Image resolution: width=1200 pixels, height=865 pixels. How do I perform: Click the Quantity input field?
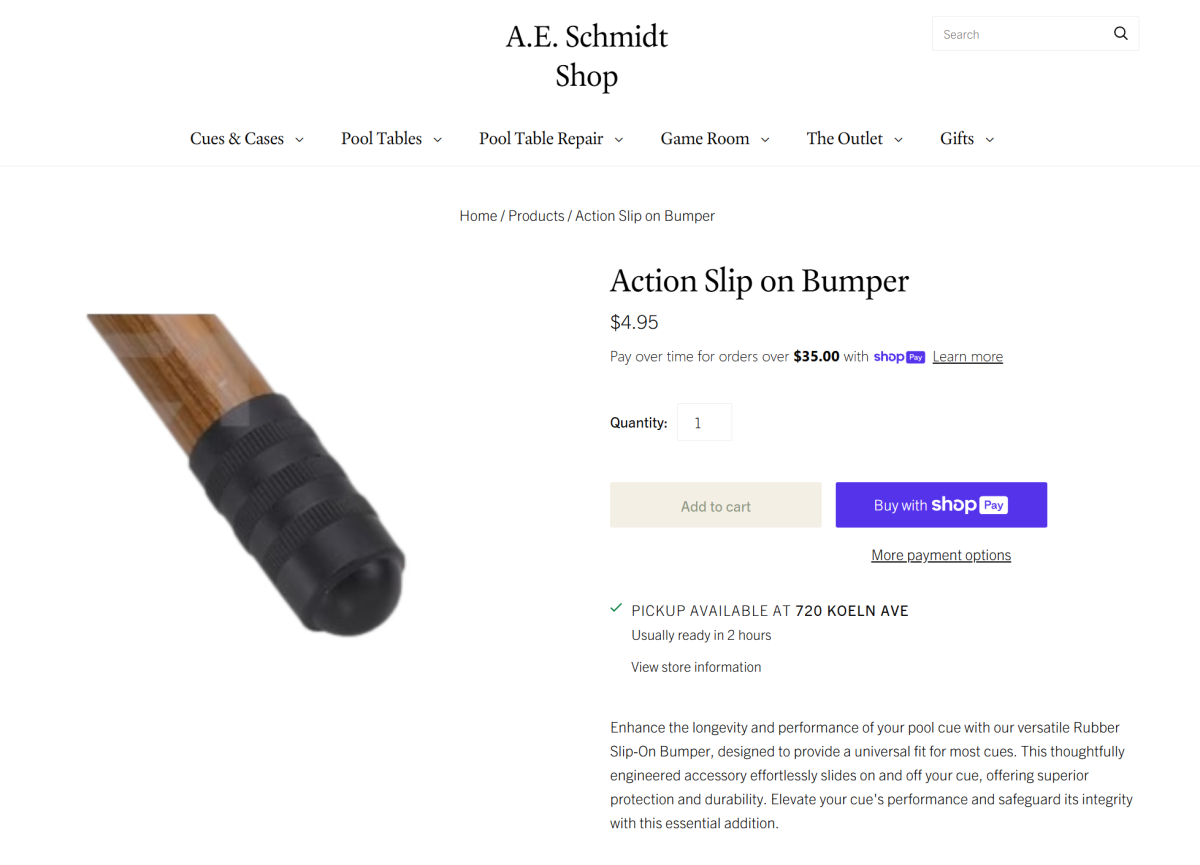click(x=704, y=423)
